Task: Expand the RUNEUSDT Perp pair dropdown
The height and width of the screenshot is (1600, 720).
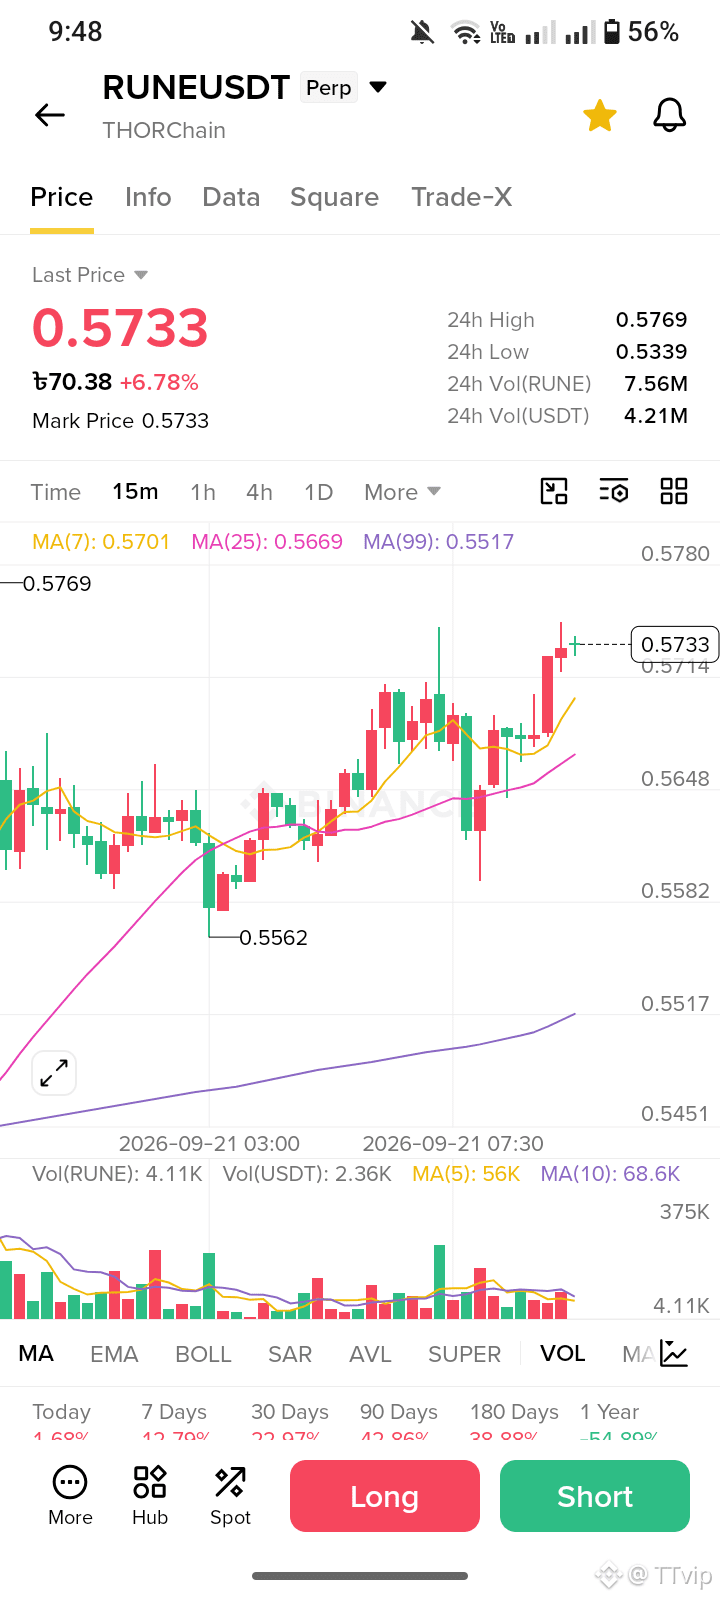Action: tap(378, 87)
